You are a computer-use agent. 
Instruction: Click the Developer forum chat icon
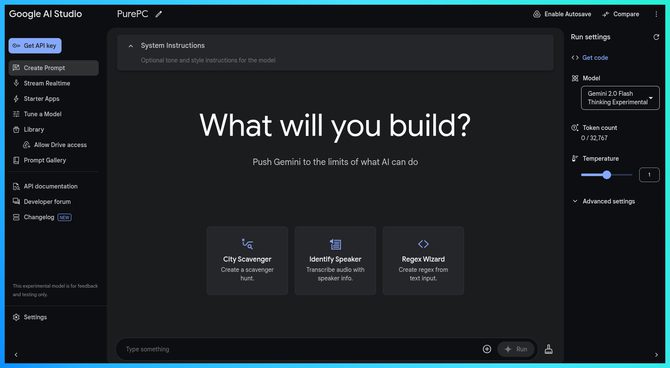pos(16,202)
